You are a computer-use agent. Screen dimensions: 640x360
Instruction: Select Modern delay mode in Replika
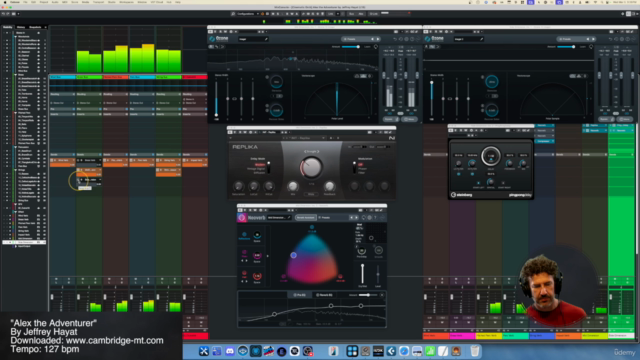[x=260, y=165]
